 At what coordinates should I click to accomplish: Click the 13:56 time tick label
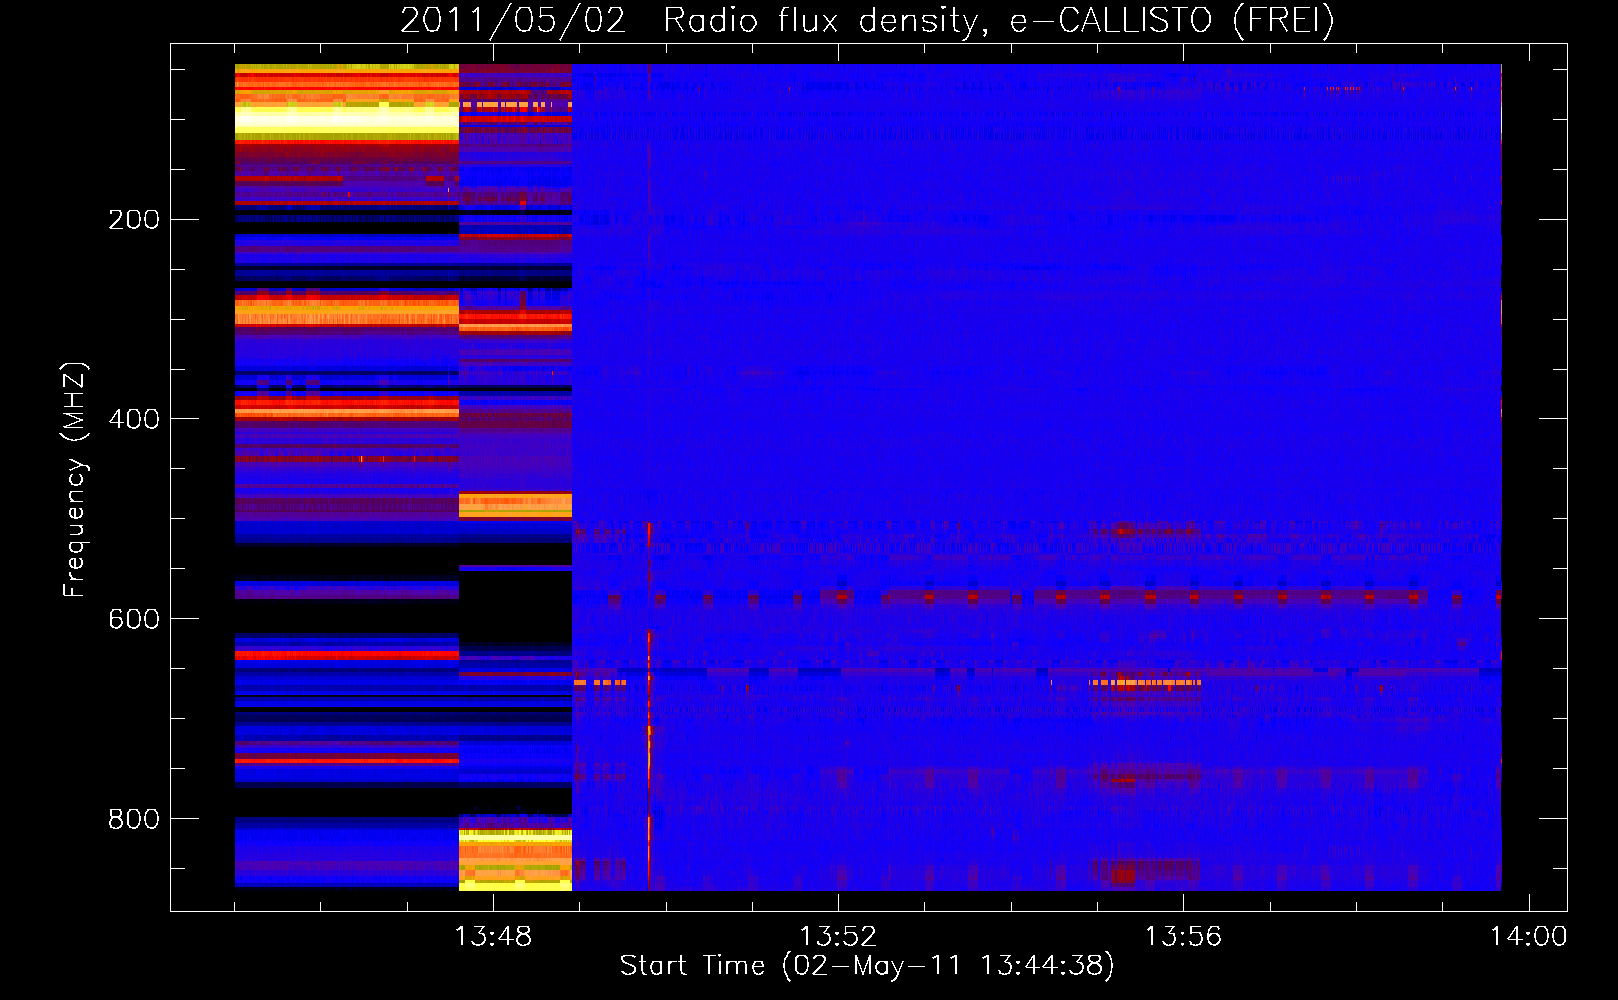tap(1183, 937)
